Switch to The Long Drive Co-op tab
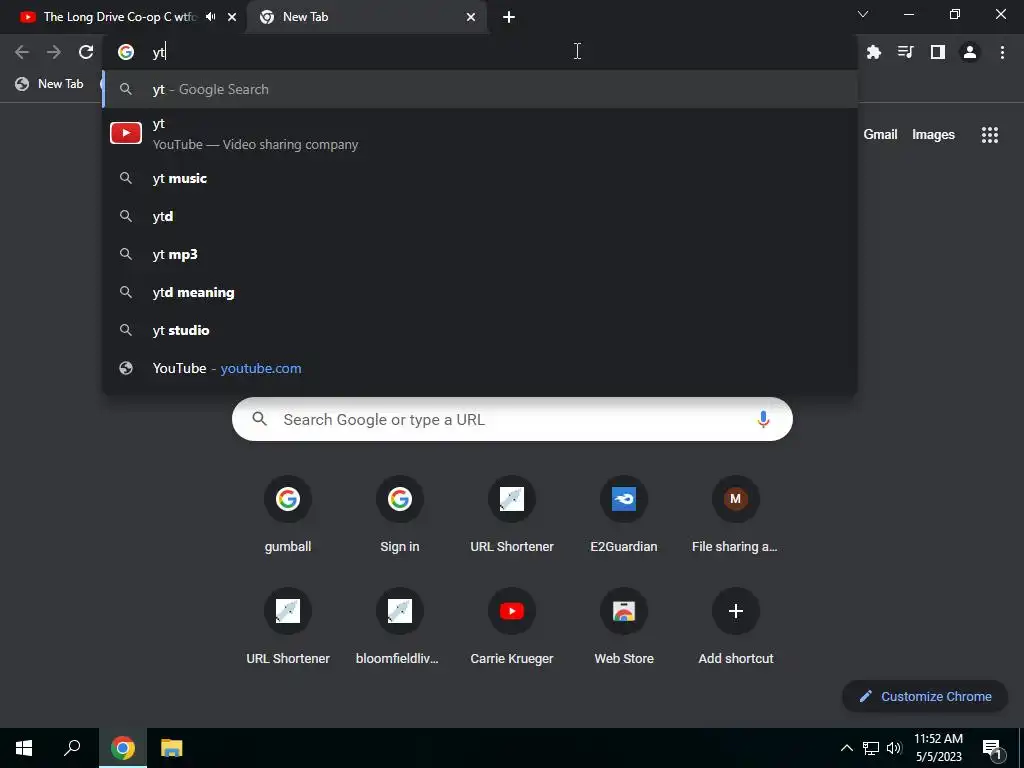 121,17
